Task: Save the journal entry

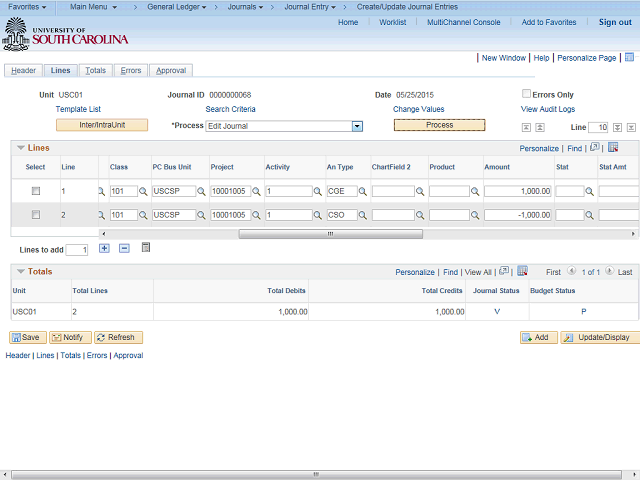Action: tap(28, 338)
